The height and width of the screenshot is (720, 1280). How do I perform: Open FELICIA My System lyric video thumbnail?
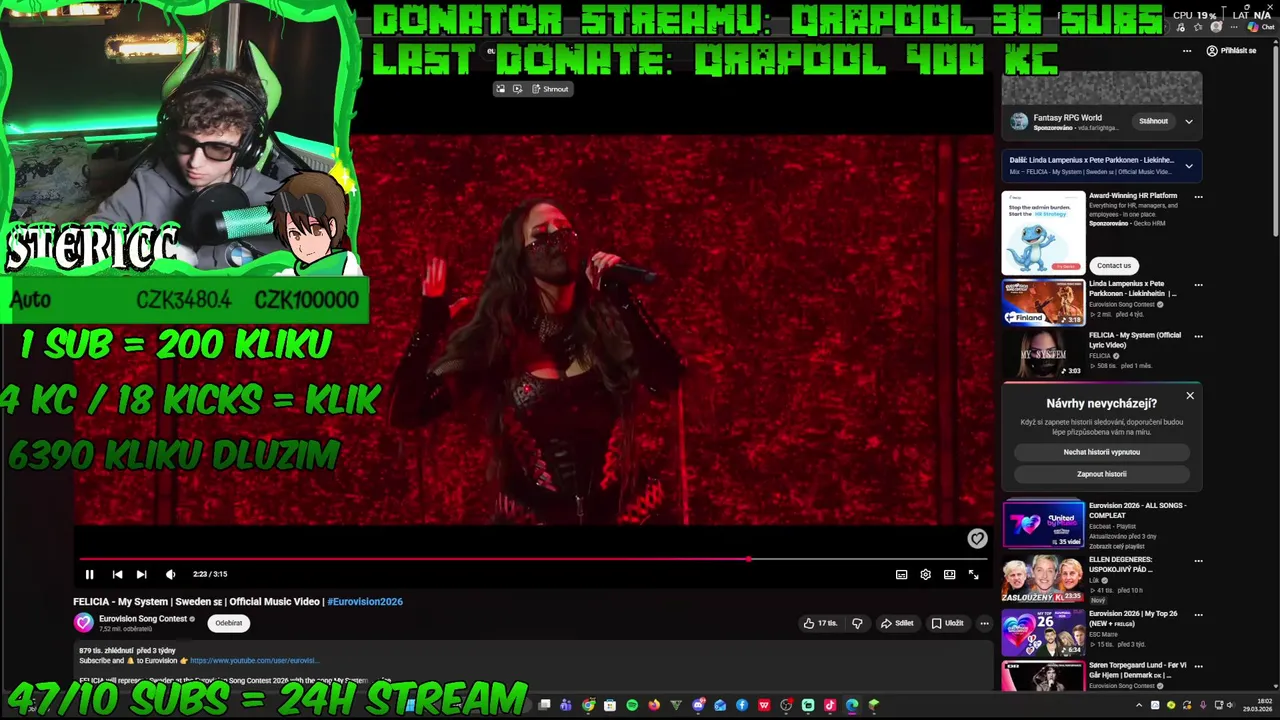point(1043,354)
